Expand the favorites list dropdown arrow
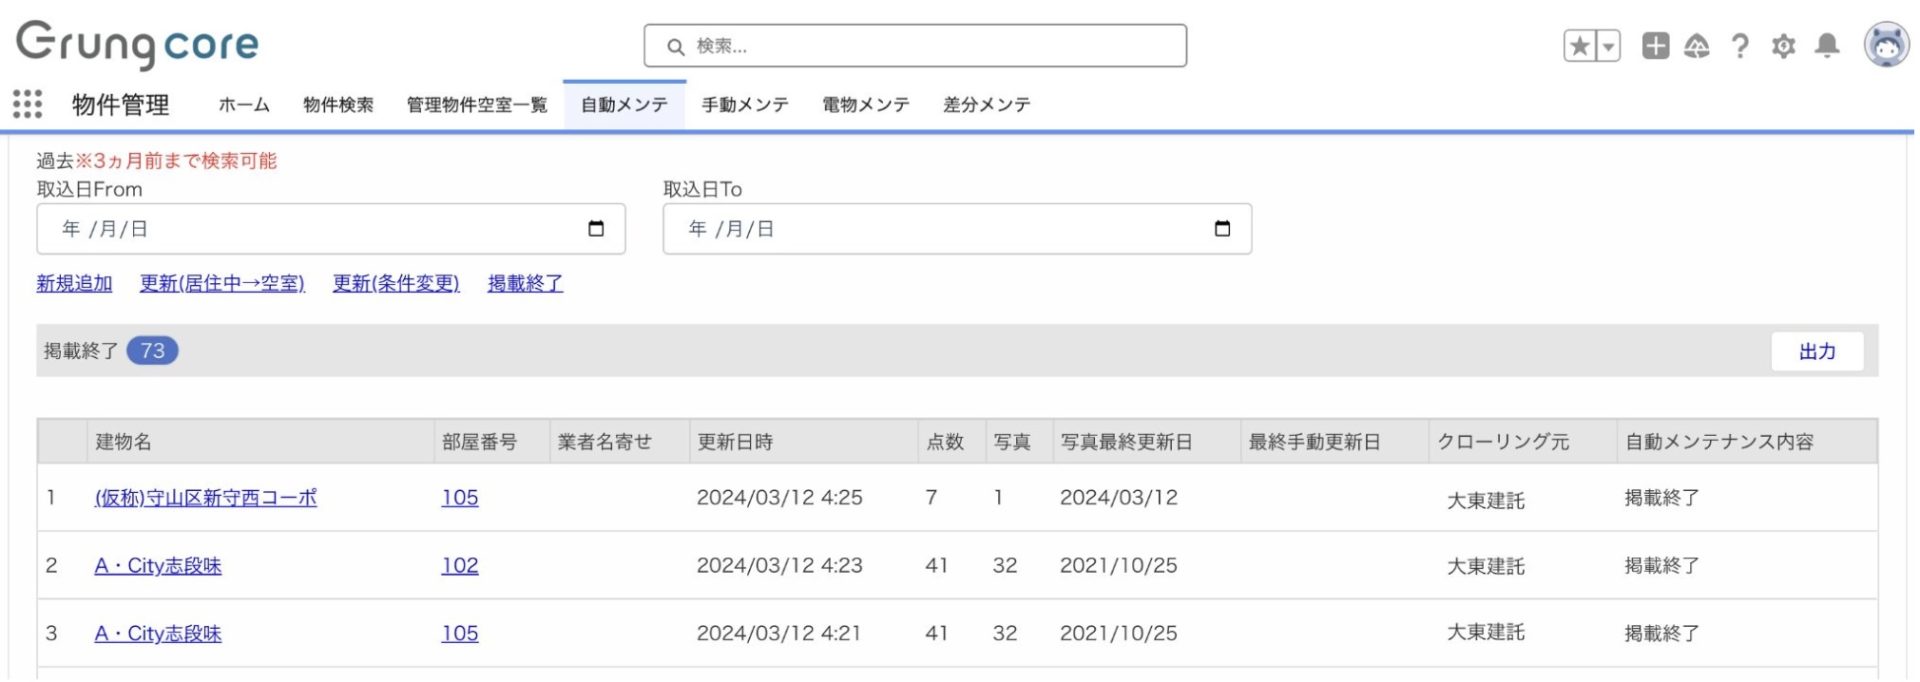 (1608, 46)
